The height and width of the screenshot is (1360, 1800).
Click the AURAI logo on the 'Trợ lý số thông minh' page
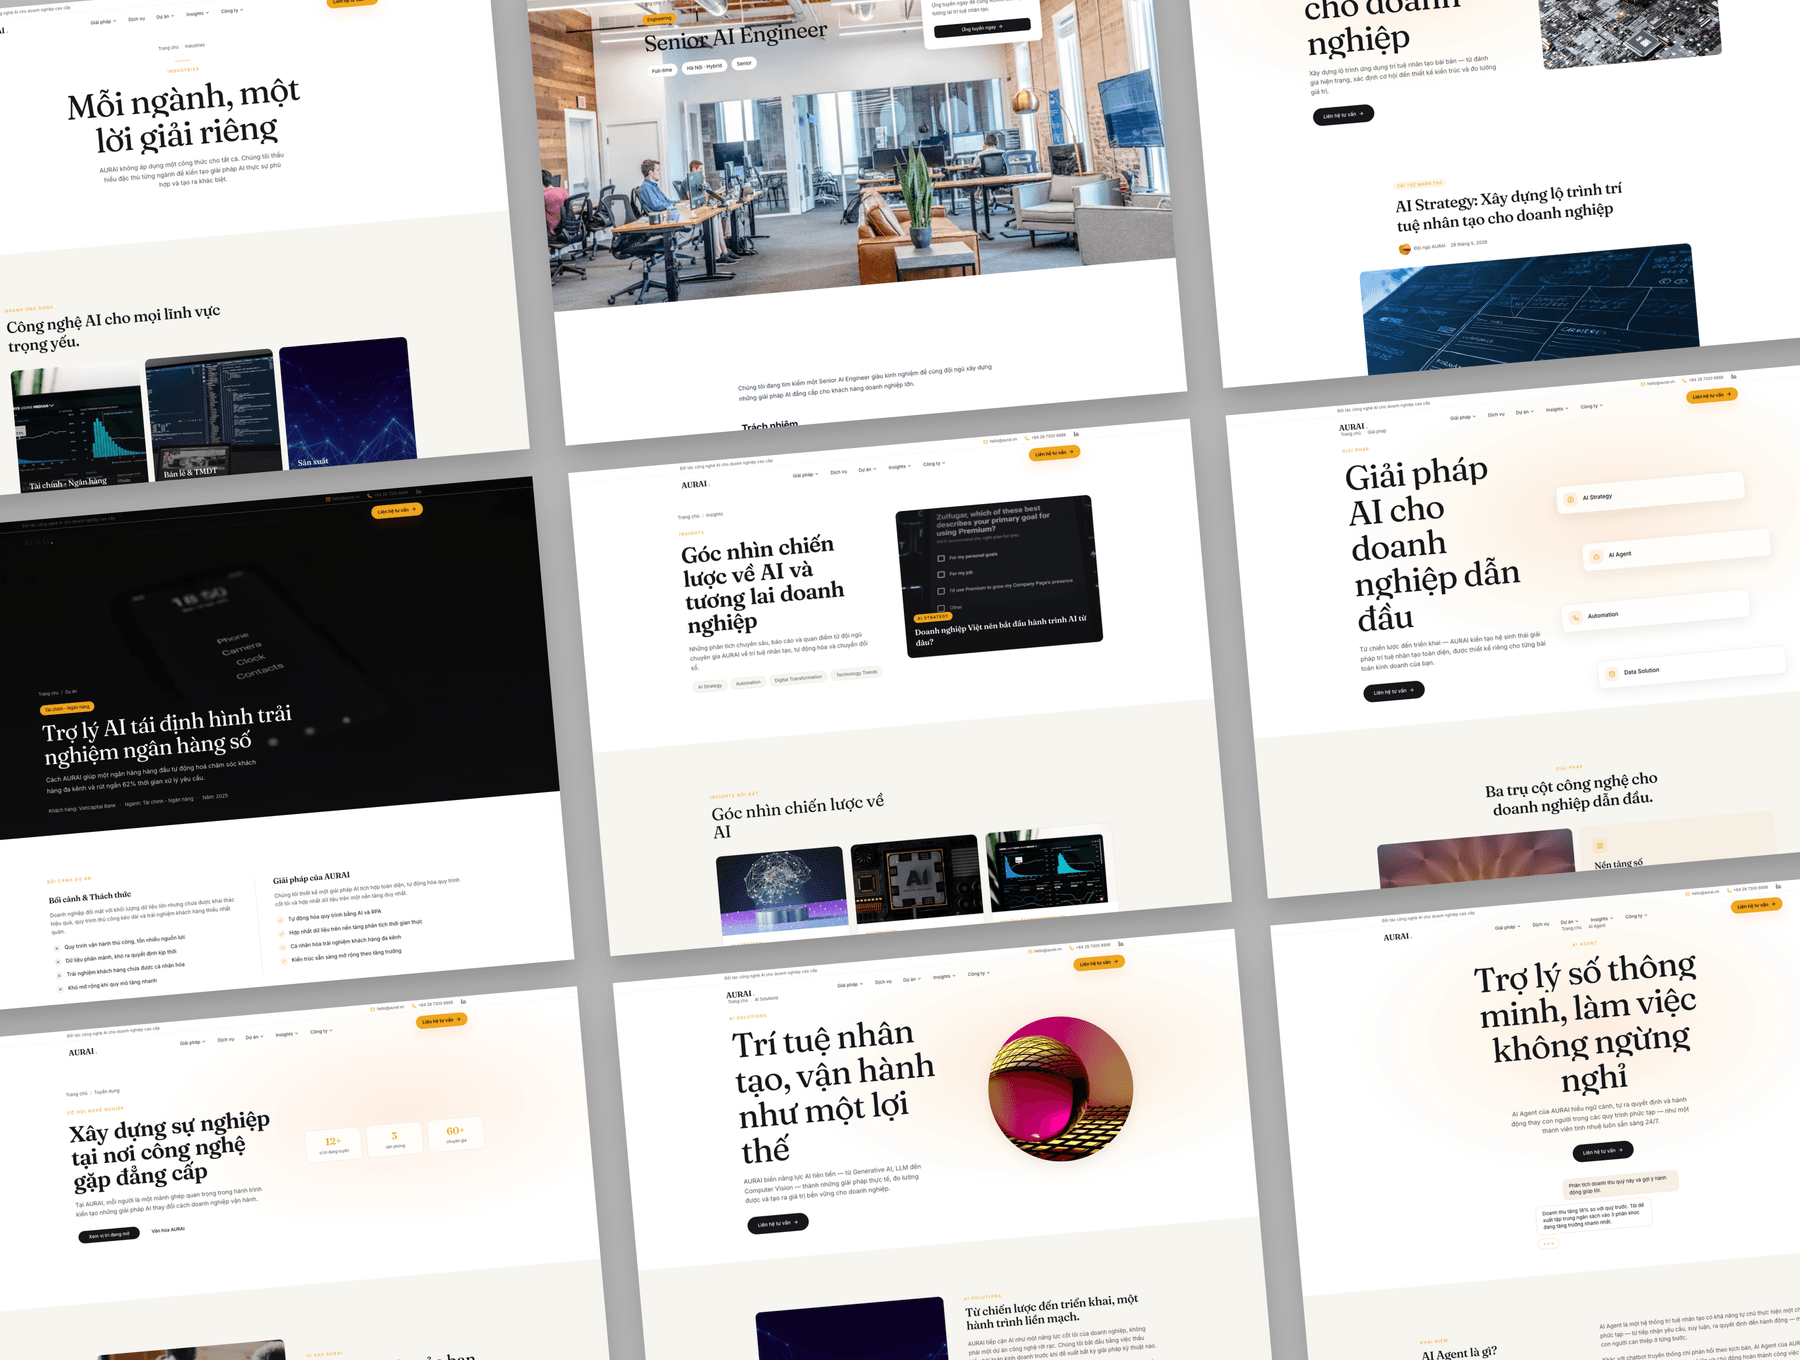[1397, 937]
